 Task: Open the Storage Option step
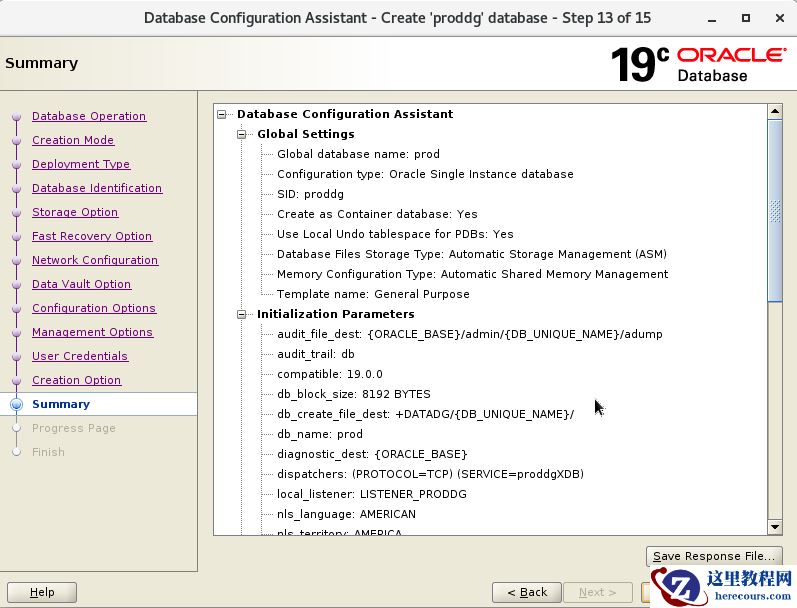click(75, 212)
